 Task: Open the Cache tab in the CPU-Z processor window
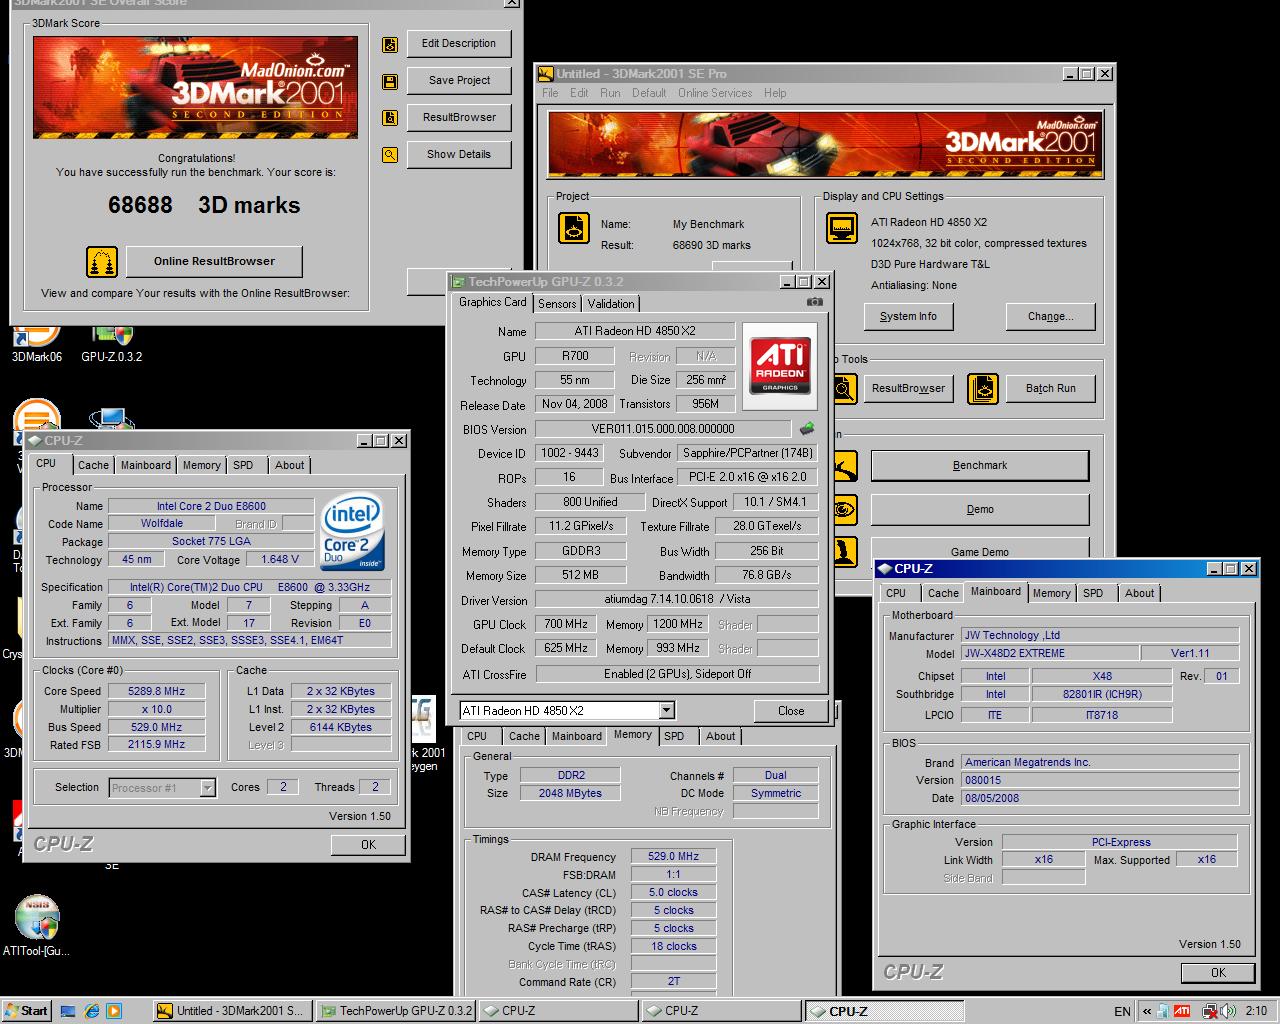[93, 465]
